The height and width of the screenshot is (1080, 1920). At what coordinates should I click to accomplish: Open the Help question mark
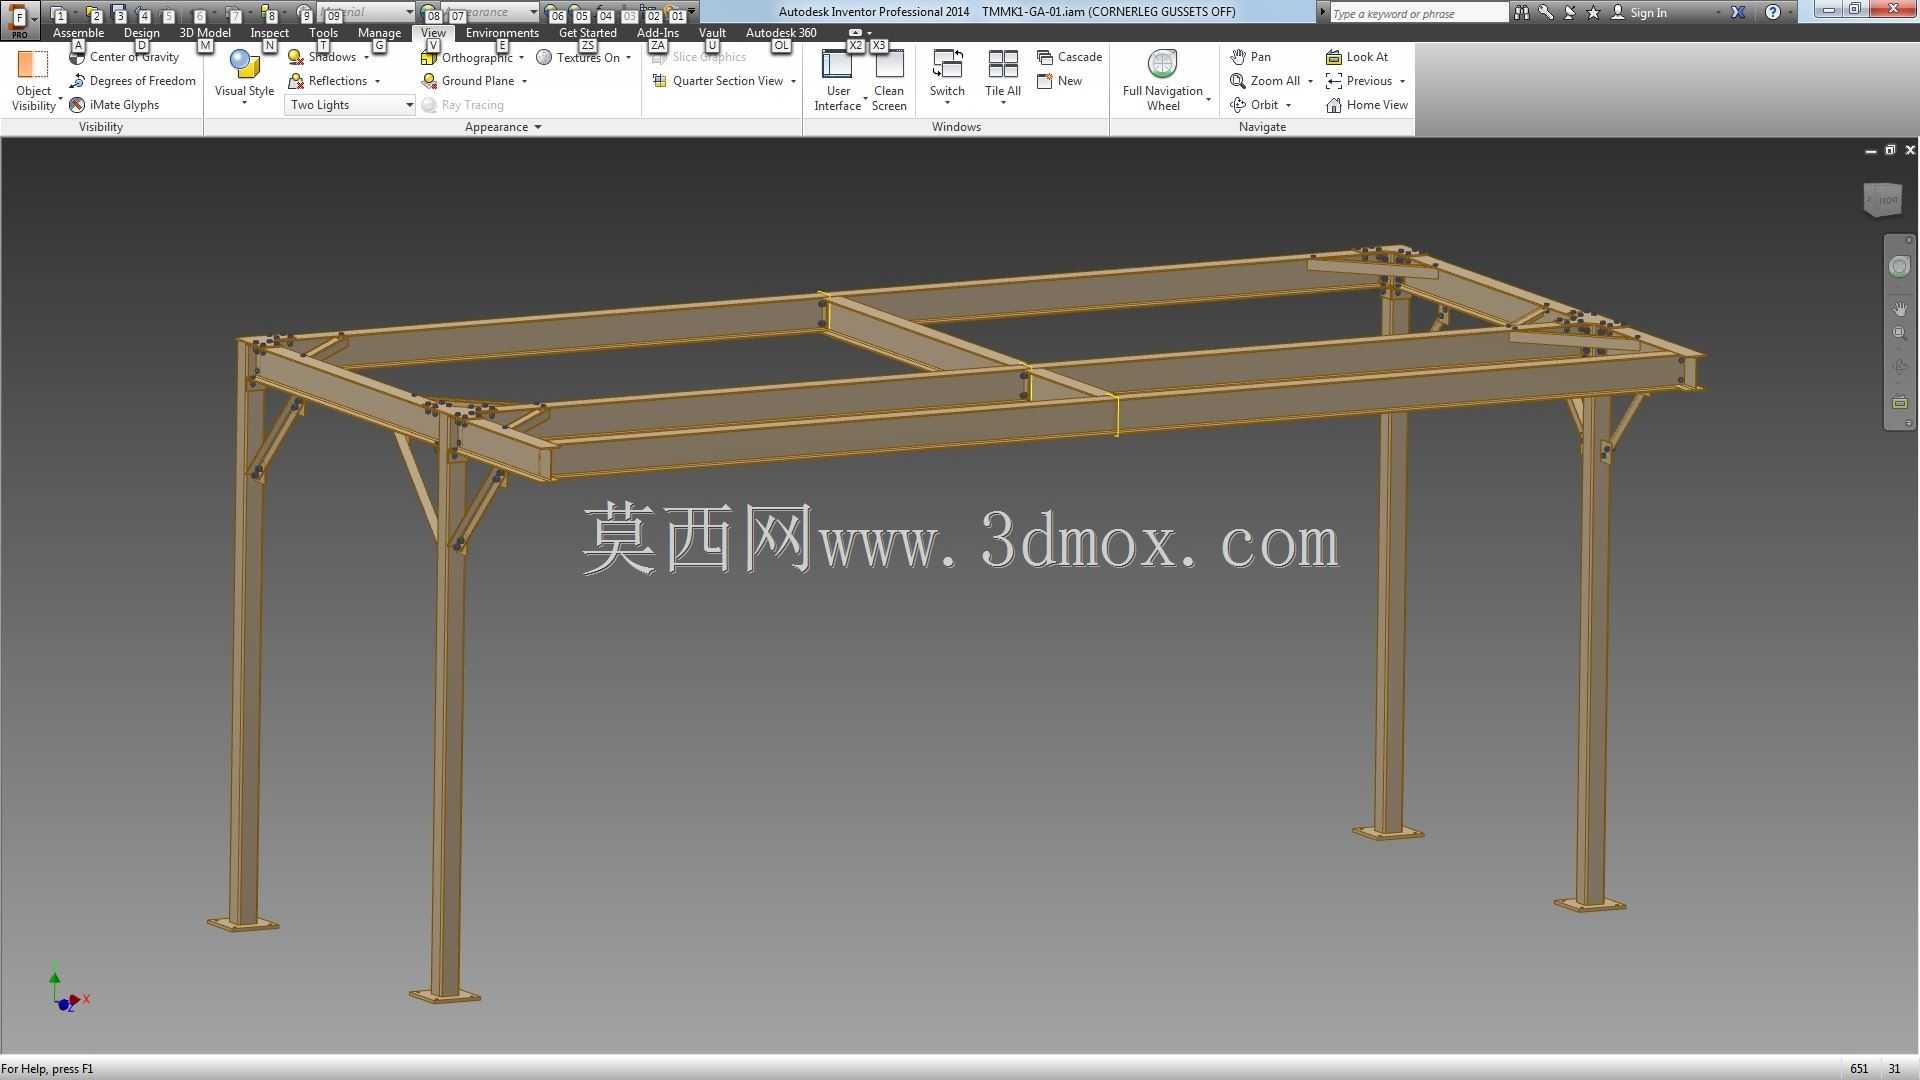(x=1772, y=13)
